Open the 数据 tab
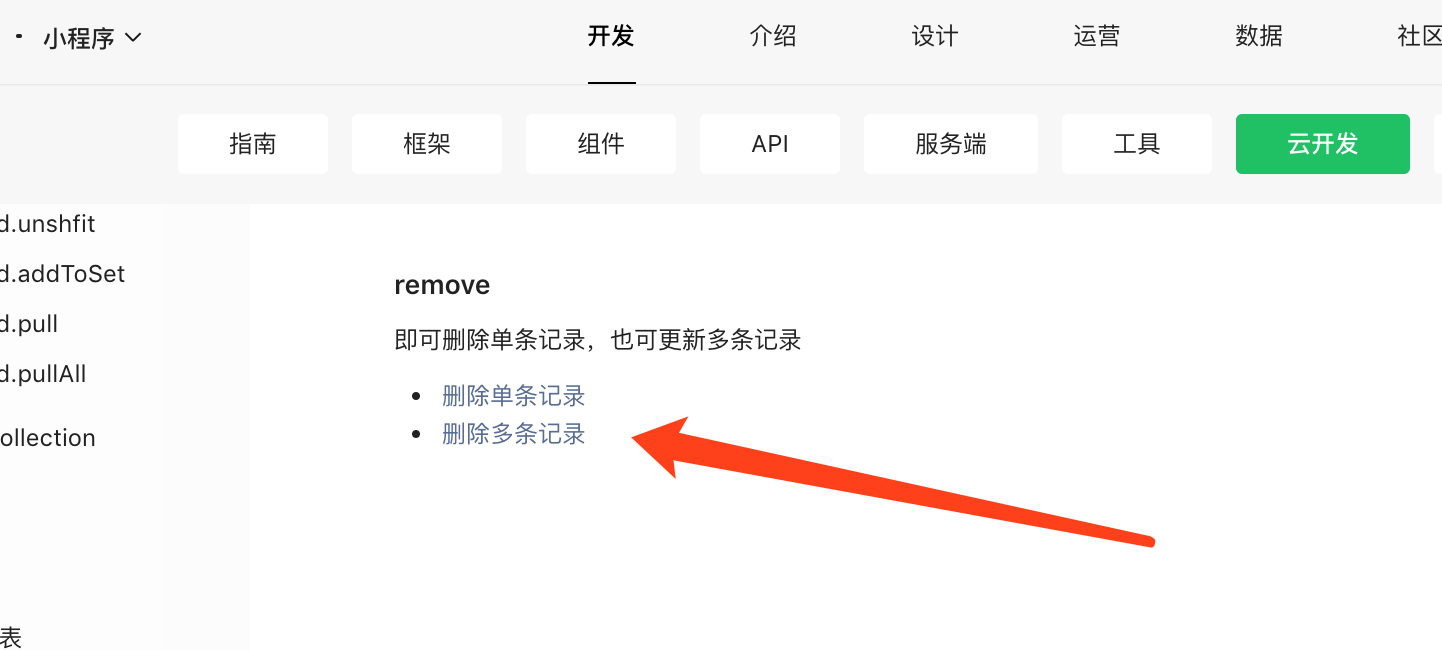1442x650 pixels. pos(1259,37)
